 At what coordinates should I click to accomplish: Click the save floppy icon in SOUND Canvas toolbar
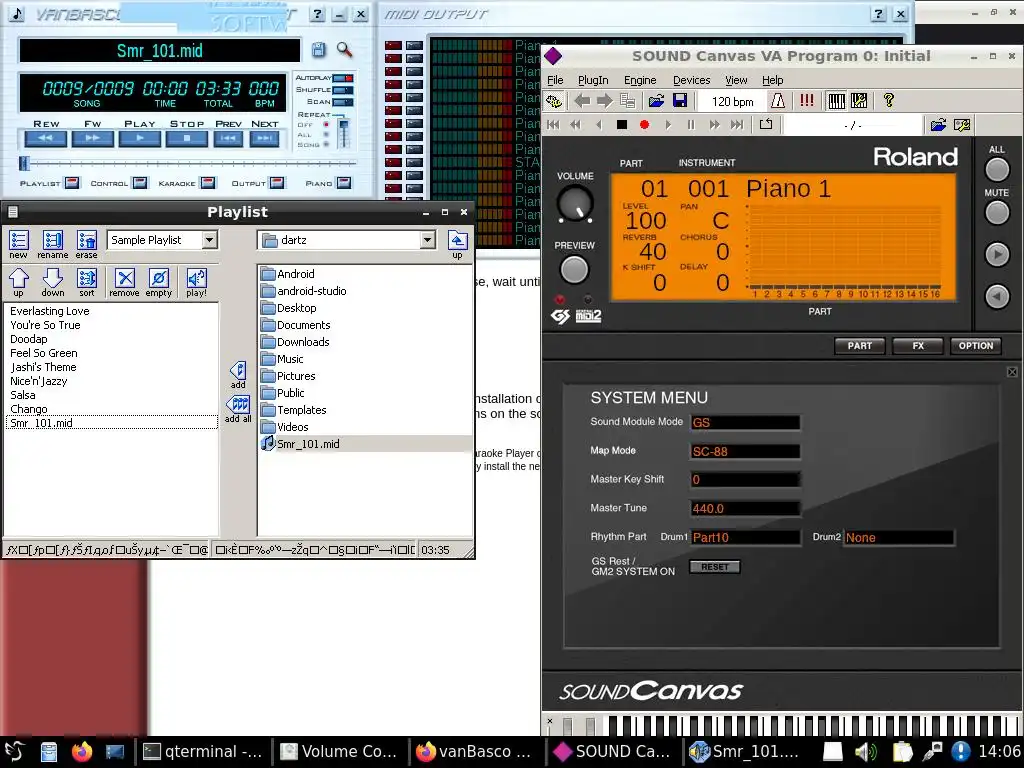click(x=680, y=101)
